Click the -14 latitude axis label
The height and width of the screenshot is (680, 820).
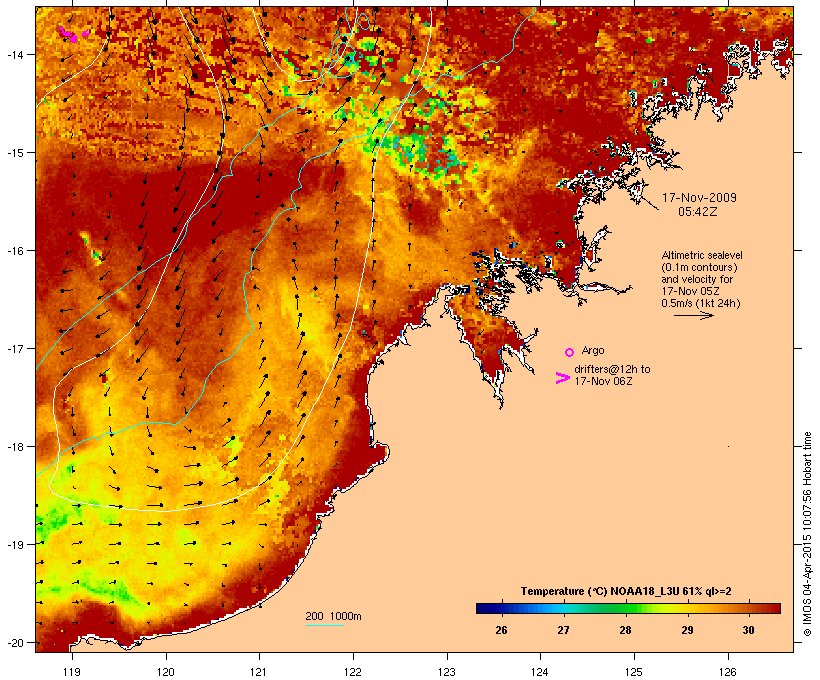tap(14, 54)
